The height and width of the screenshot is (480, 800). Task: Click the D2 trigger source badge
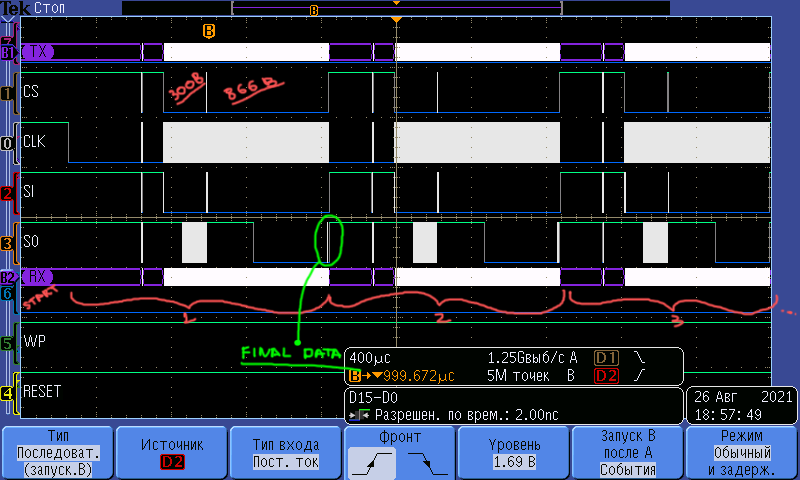pos(606,376)
